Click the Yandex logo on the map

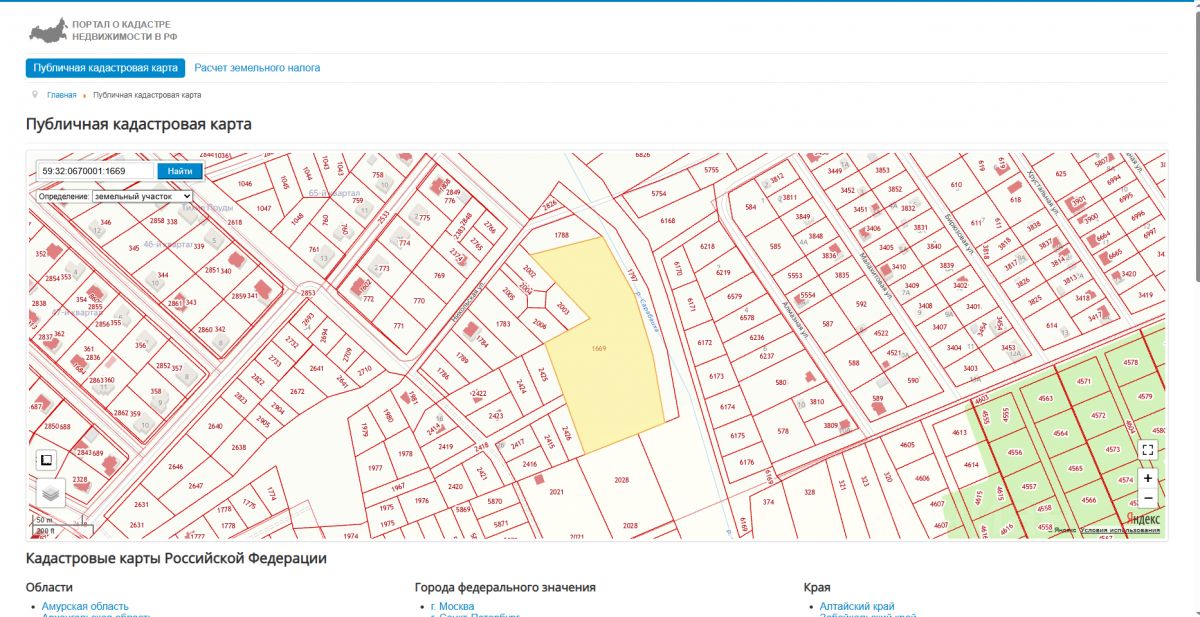coord(1143,519)
